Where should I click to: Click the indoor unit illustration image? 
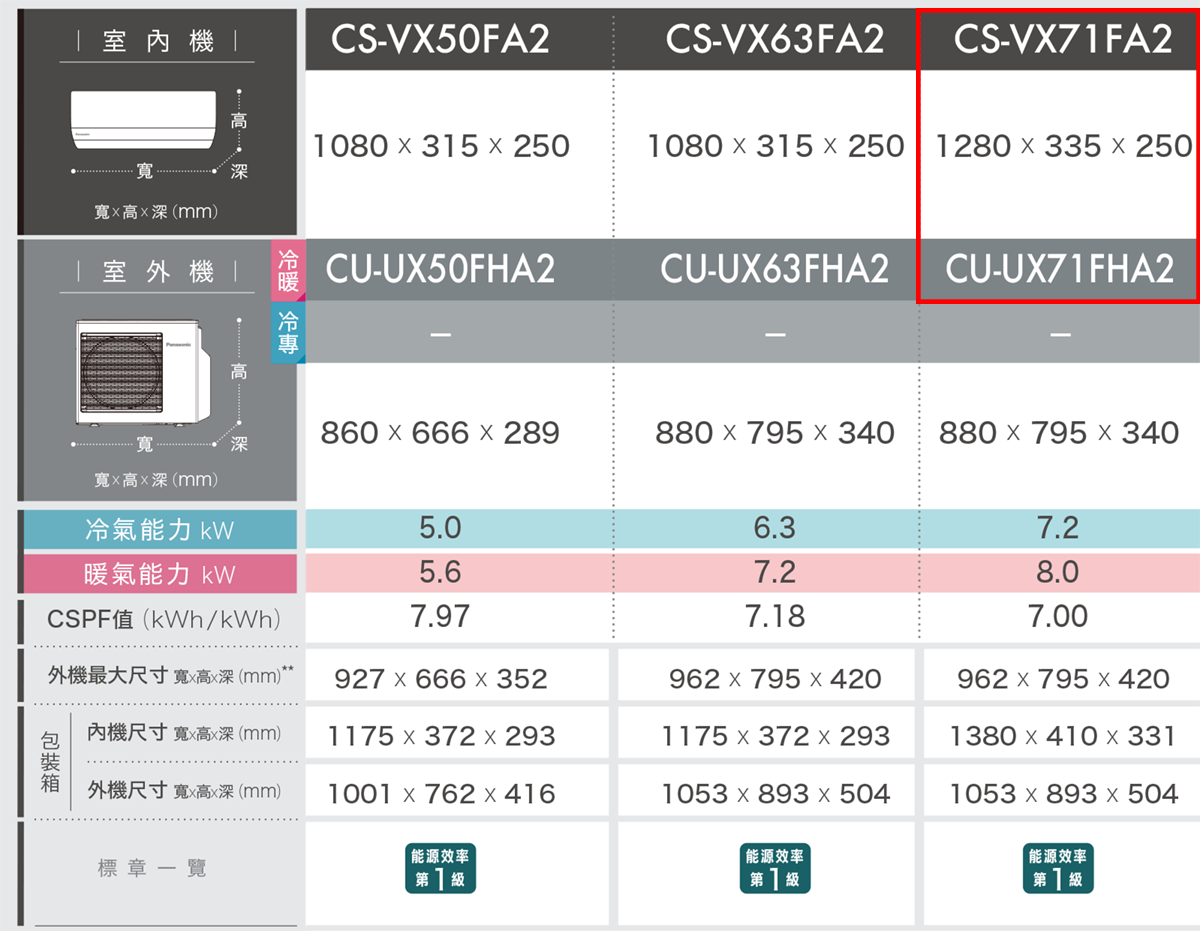click(142, 118)
